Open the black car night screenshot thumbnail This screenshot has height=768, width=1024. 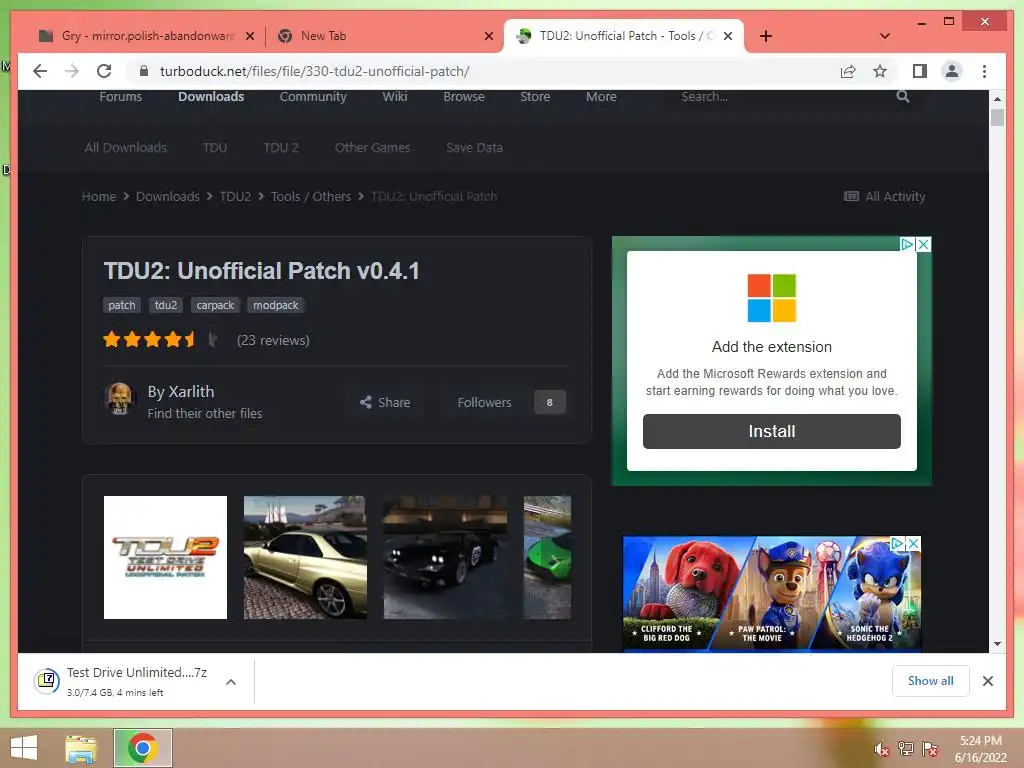445,557
